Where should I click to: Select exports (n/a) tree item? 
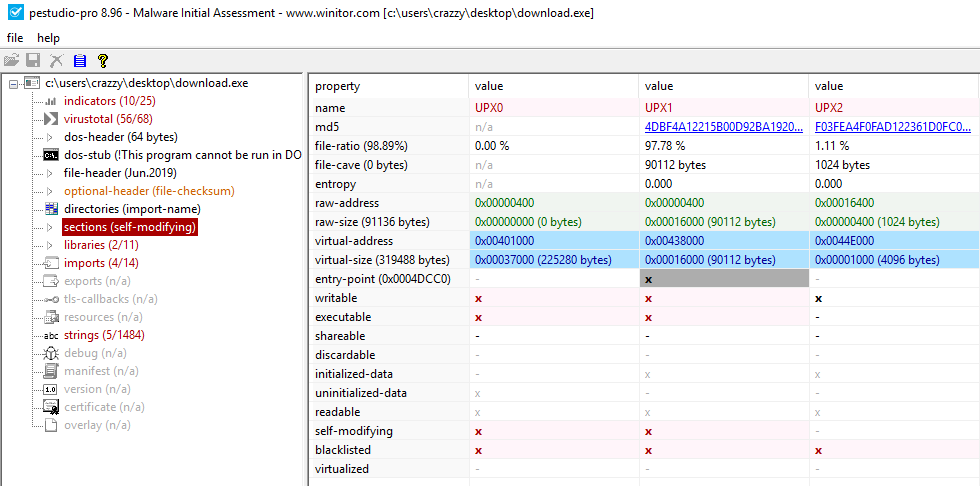[98, 281]
